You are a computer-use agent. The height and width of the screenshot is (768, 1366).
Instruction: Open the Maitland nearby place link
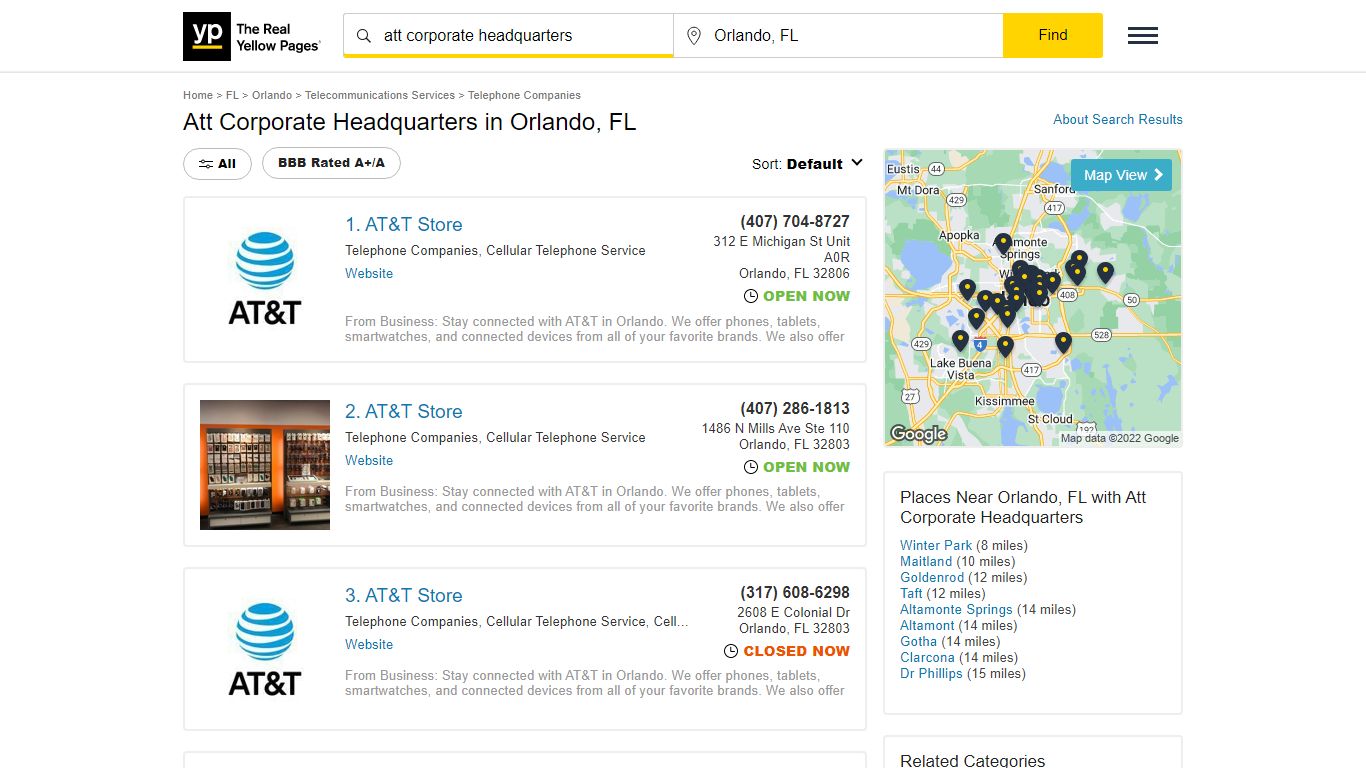pyautogui.click(x=926, y=562)
